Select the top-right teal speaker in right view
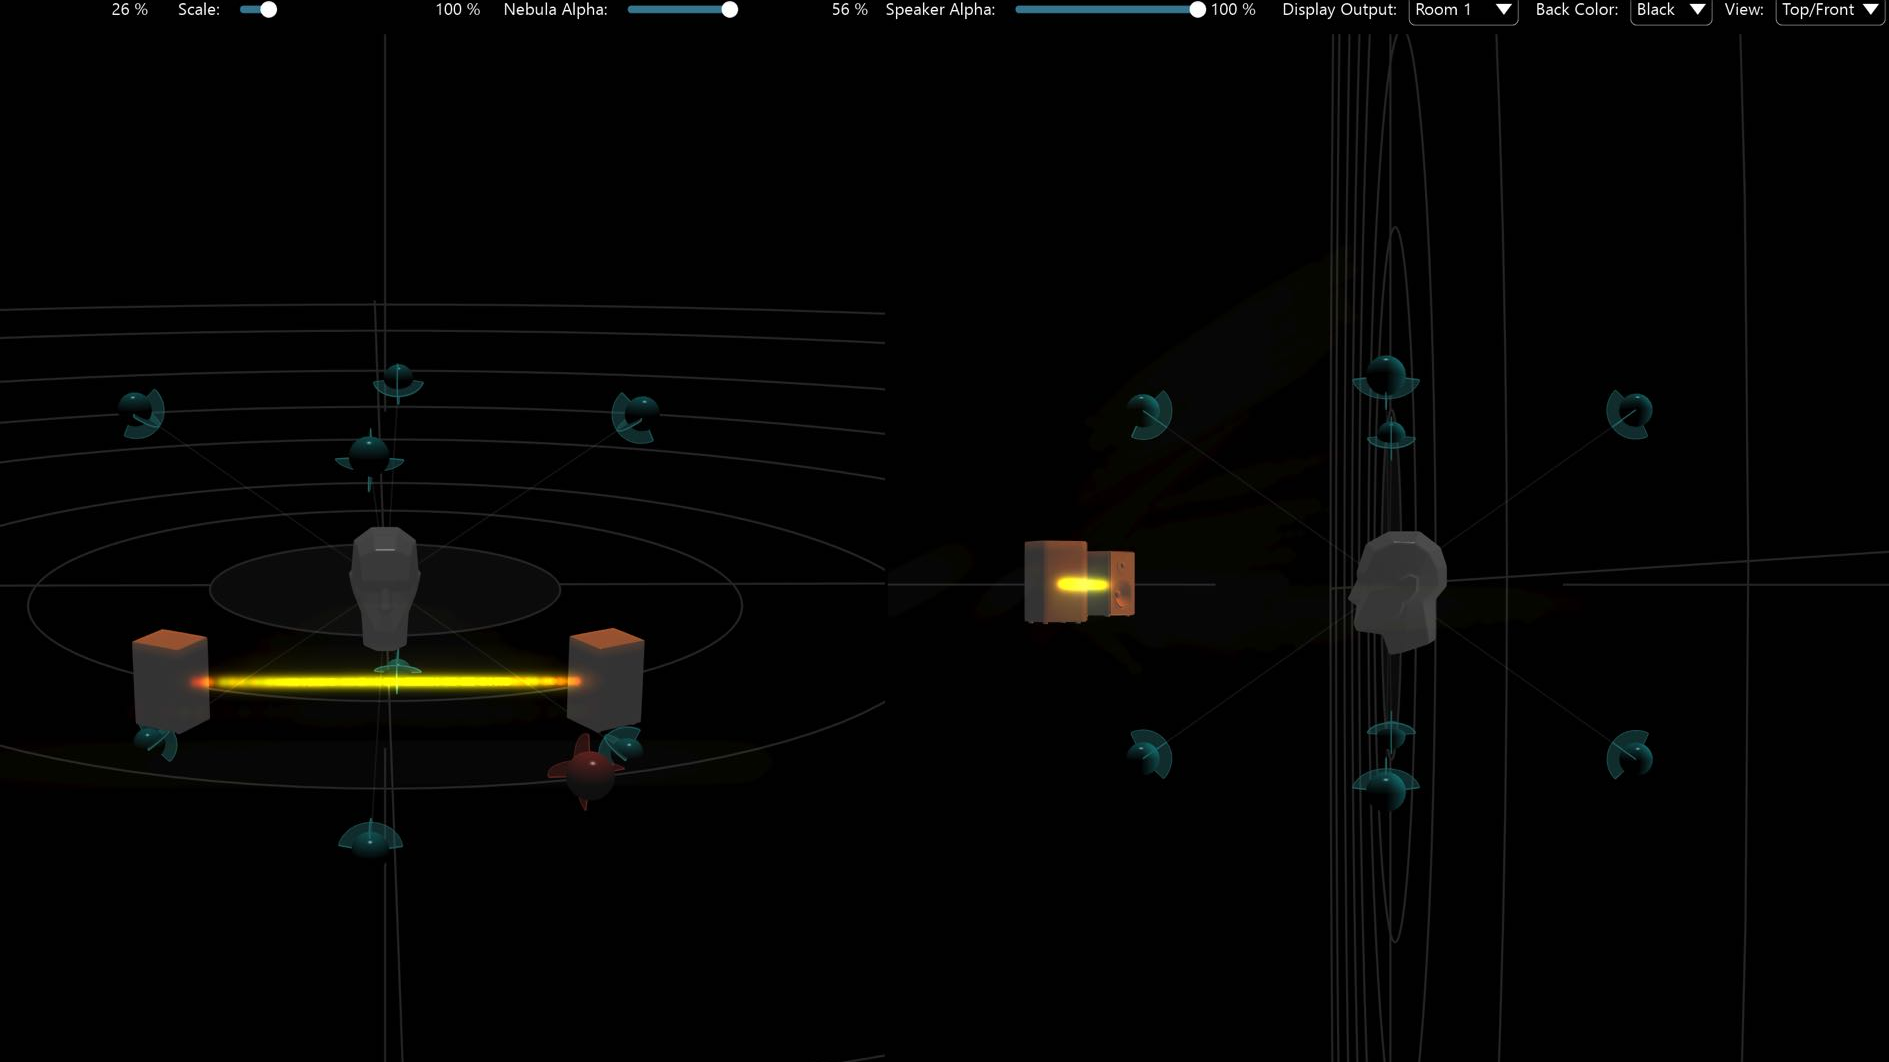The height and width of the screenshot is (1062, 1889). pyautogui.click(x=1629, y=413)
